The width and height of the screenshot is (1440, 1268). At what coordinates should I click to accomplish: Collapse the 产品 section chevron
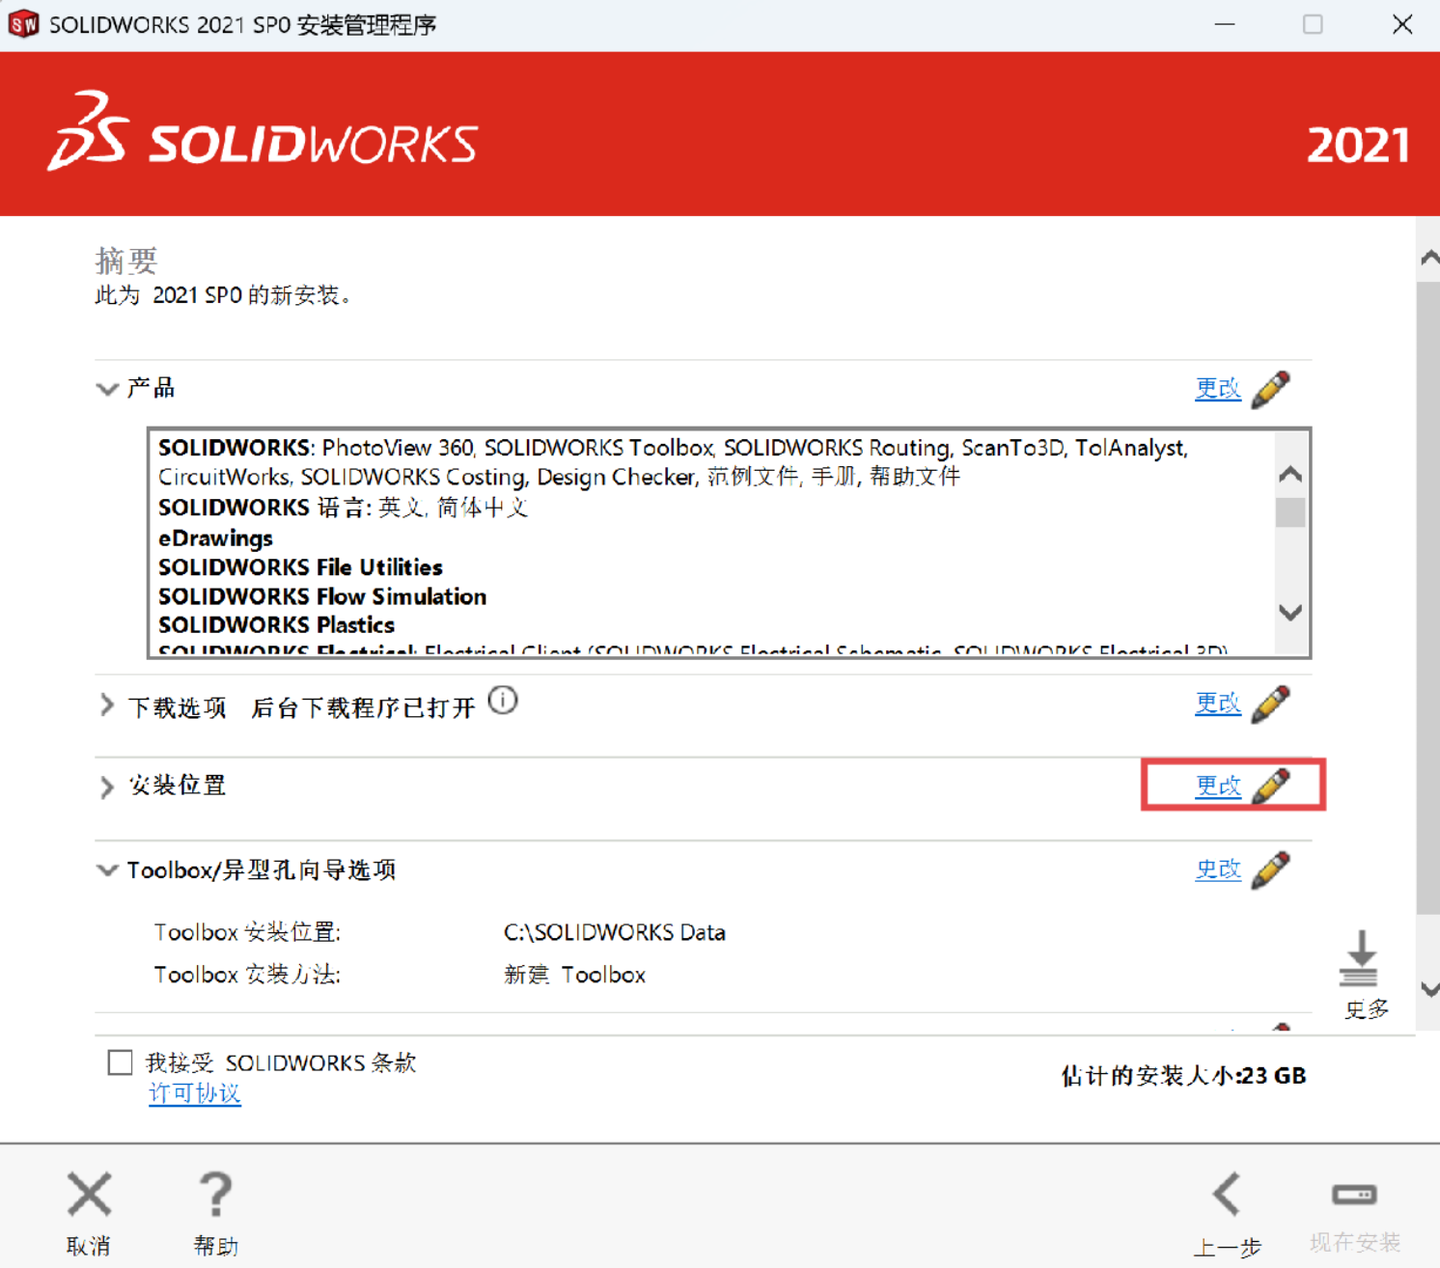pos(107,389)
